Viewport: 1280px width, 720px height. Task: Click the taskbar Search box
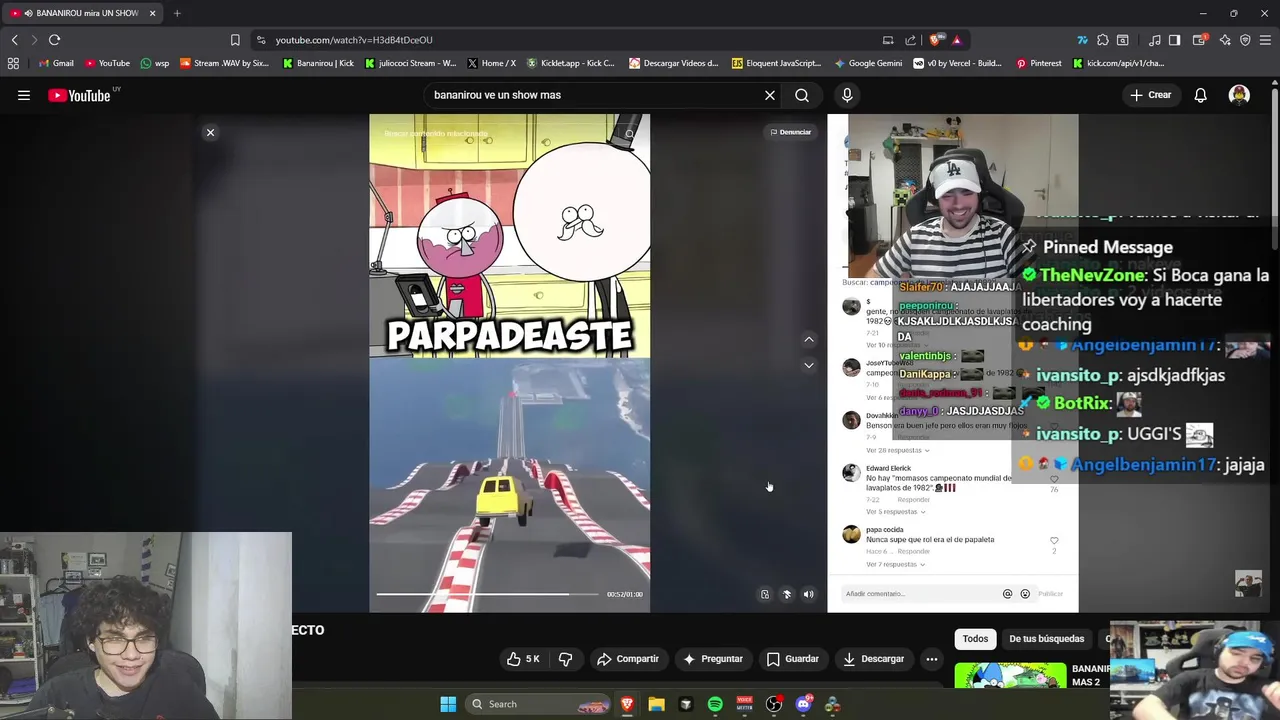(539, 704)
